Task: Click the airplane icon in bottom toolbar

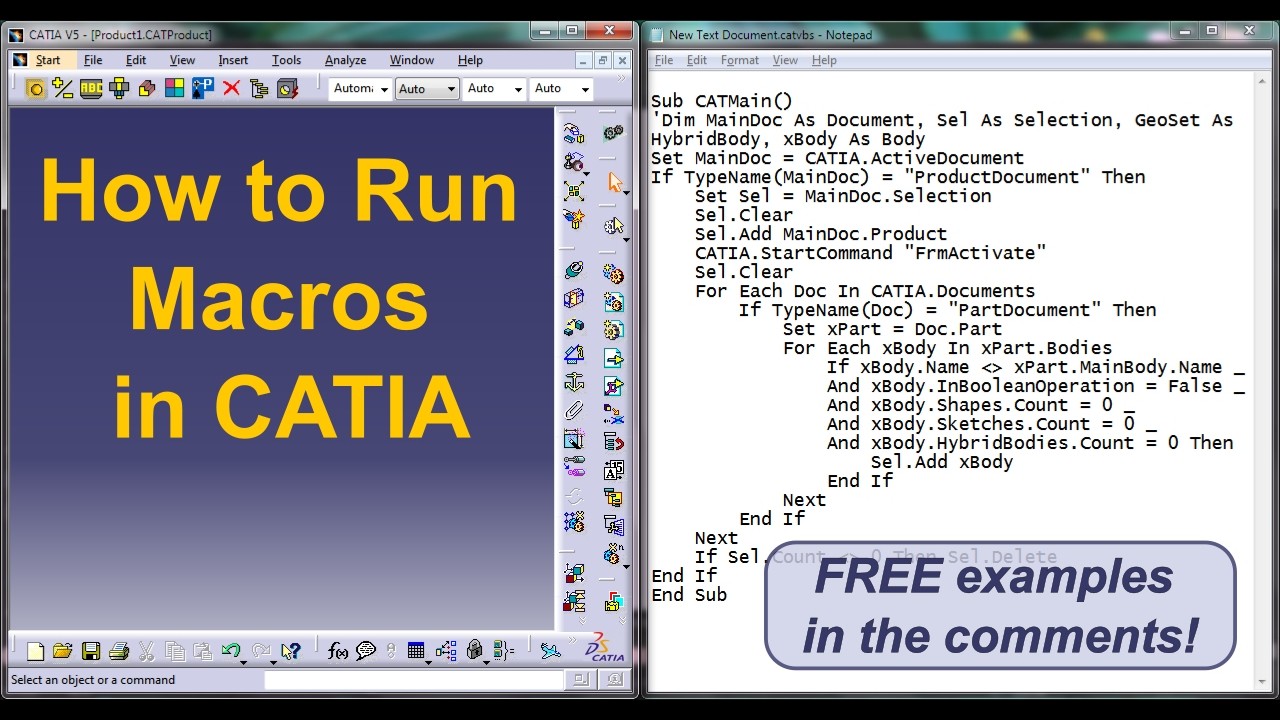Action: [550, 652]
